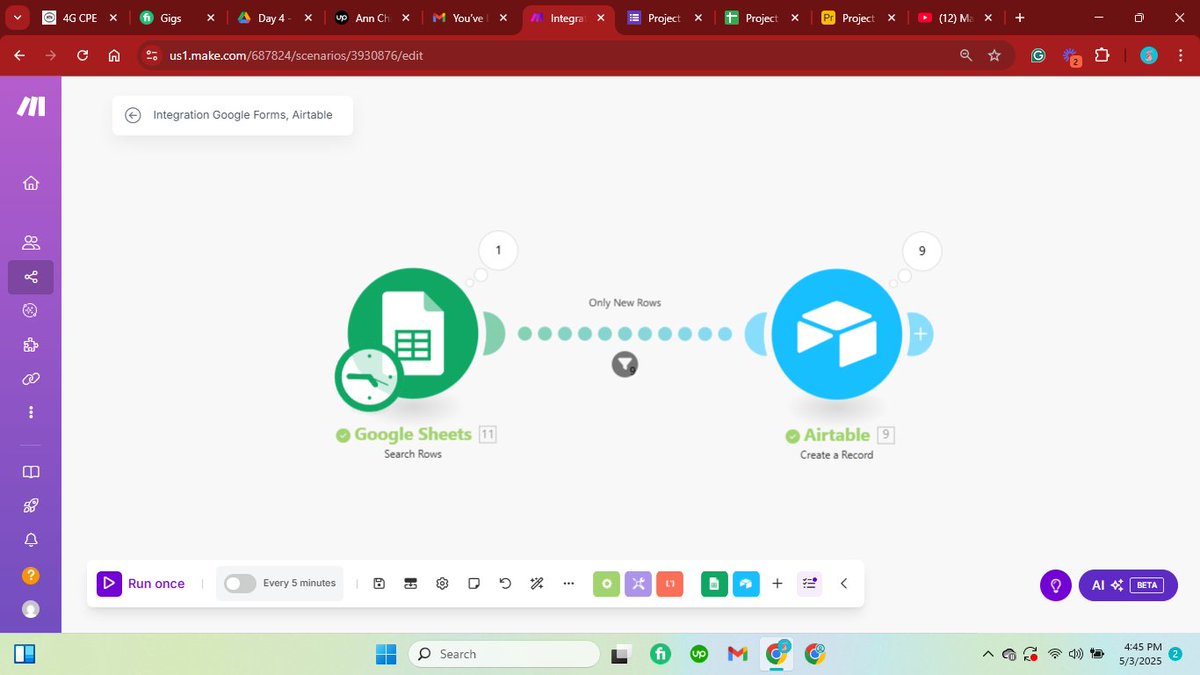Open the Make logo home link
Screen dimensions: 1200x675
pos(31,108)
